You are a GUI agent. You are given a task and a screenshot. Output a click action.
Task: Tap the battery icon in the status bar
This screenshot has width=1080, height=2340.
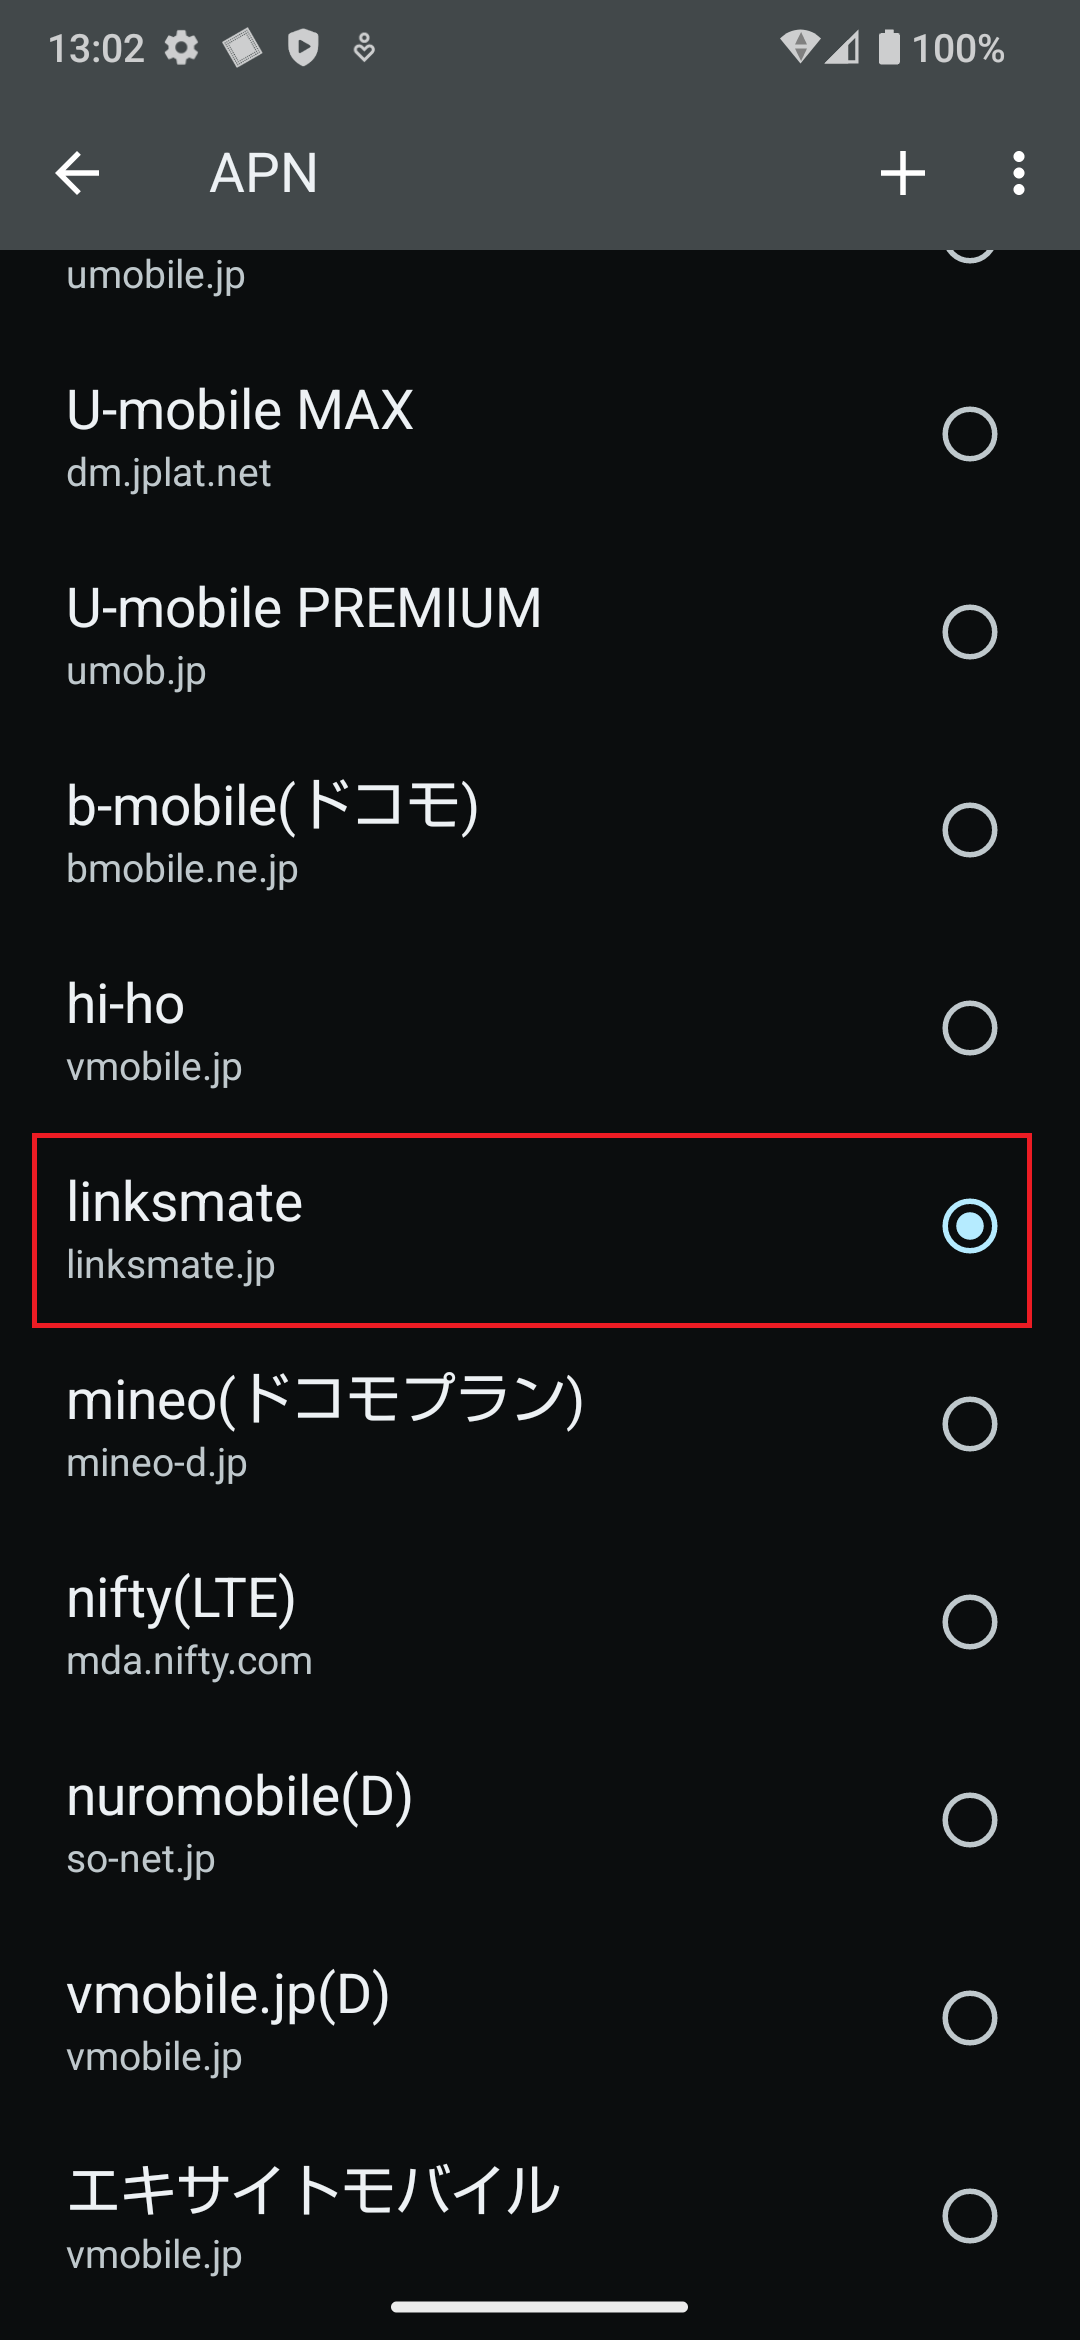[888, 47]
